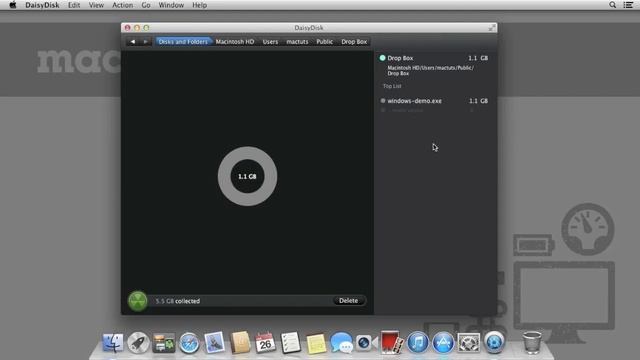Select the Drop Box breadcrumb

[x=354, y=42]
